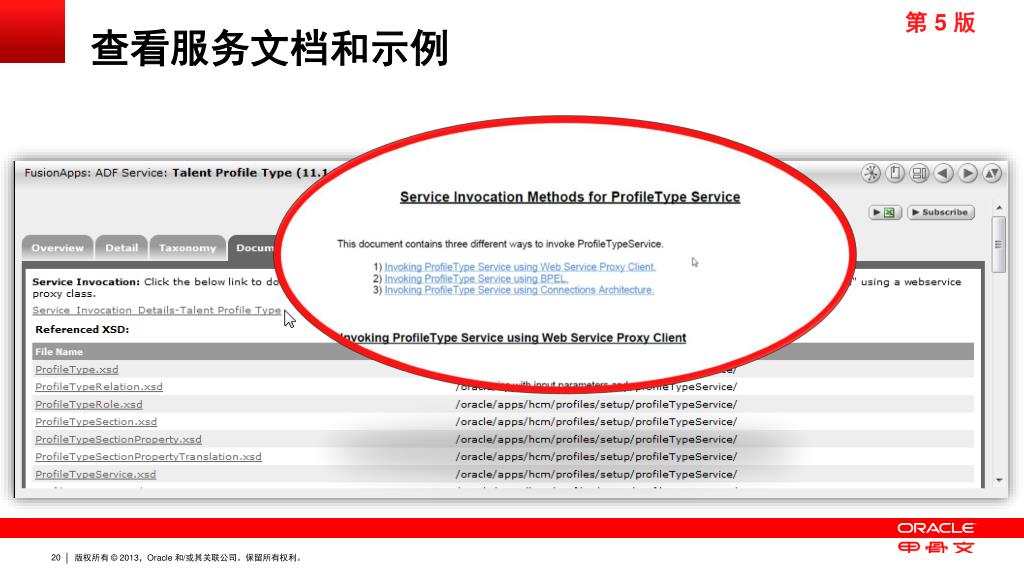Switch to the Detail tab
The height and width of the screenshot is (576, 1024).
tap(121, 248)
